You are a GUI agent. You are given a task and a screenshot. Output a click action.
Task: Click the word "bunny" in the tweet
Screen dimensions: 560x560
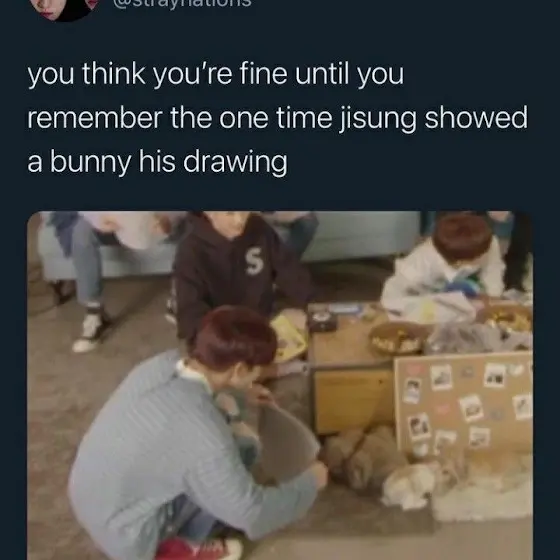[x=90, y=161]
